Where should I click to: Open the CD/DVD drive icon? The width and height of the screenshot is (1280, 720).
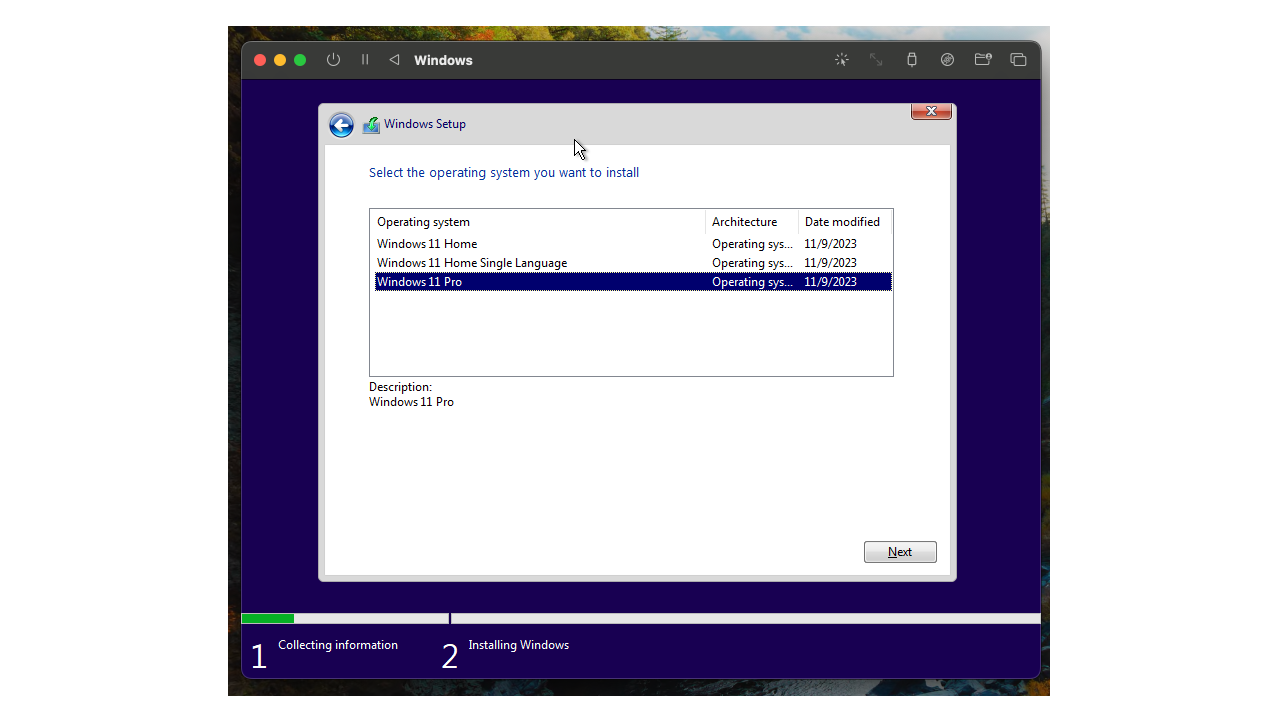point(947,59)
